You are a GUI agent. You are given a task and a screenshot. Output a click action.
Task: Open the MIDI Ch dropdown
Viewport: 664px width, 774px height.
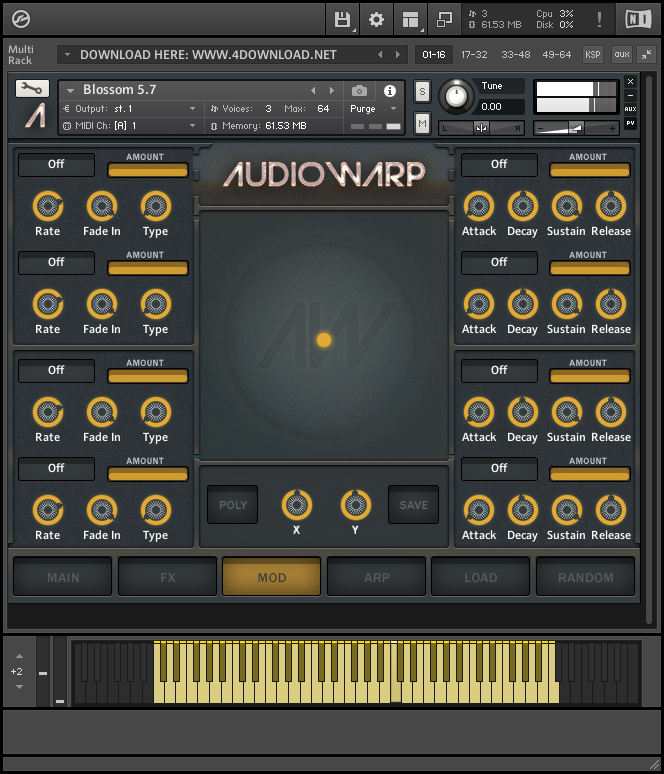tap(130, 126)
